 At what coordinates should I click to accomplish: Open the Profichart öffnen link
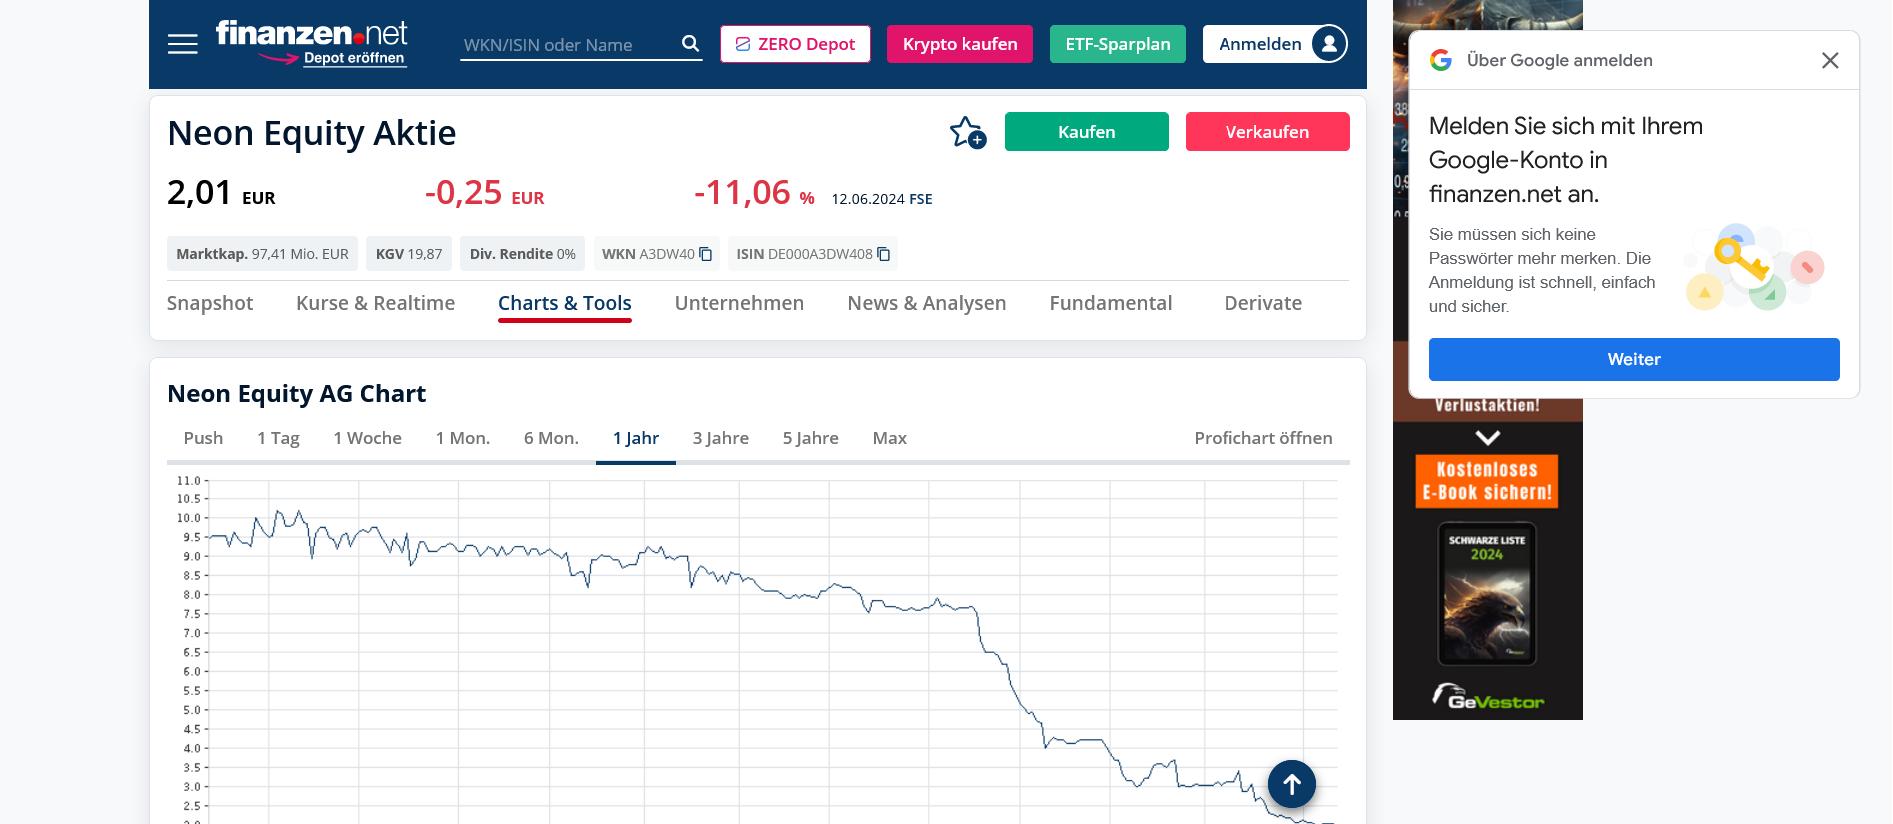pyautogui.click(x=1263, y=438)
